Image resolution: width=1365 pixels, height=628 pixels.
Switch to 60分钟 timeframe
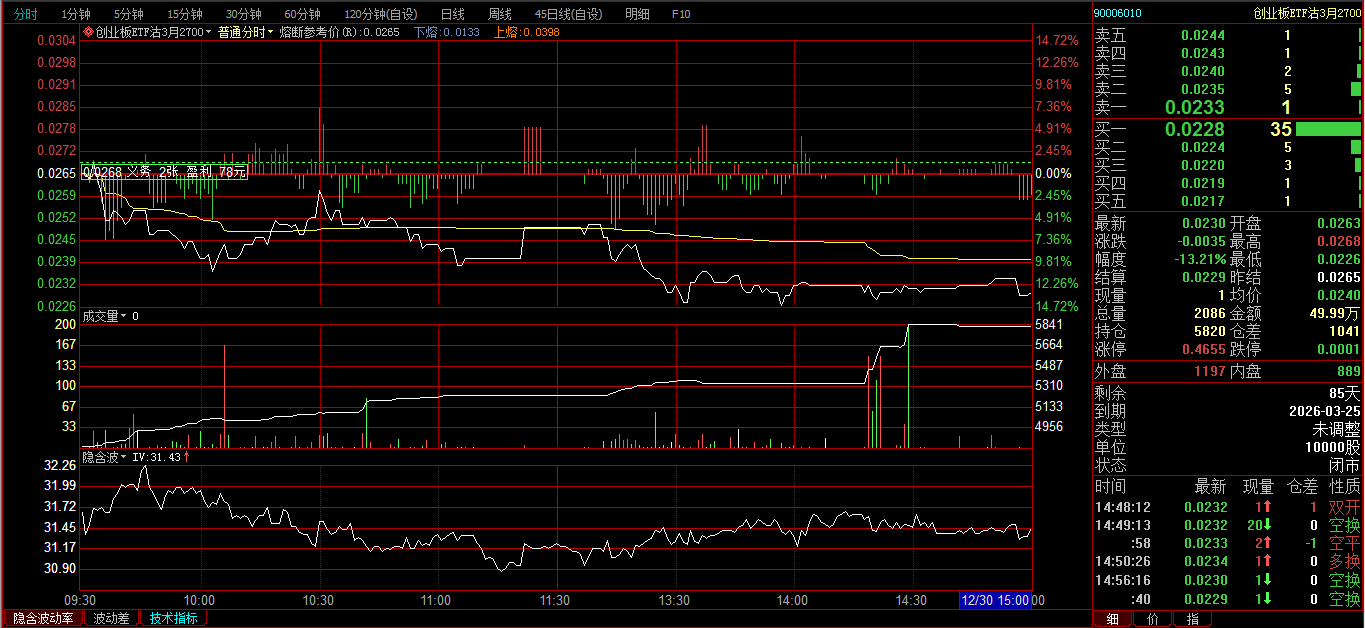302,14
